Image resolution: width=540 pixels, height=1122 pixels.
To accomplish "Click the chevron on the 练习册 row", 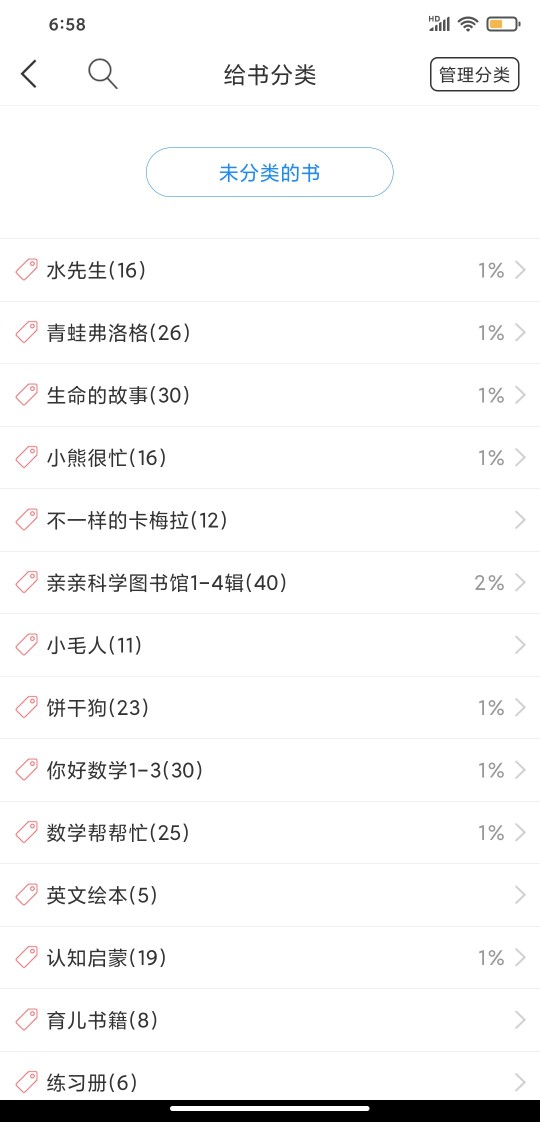I will click(520, 1083).
